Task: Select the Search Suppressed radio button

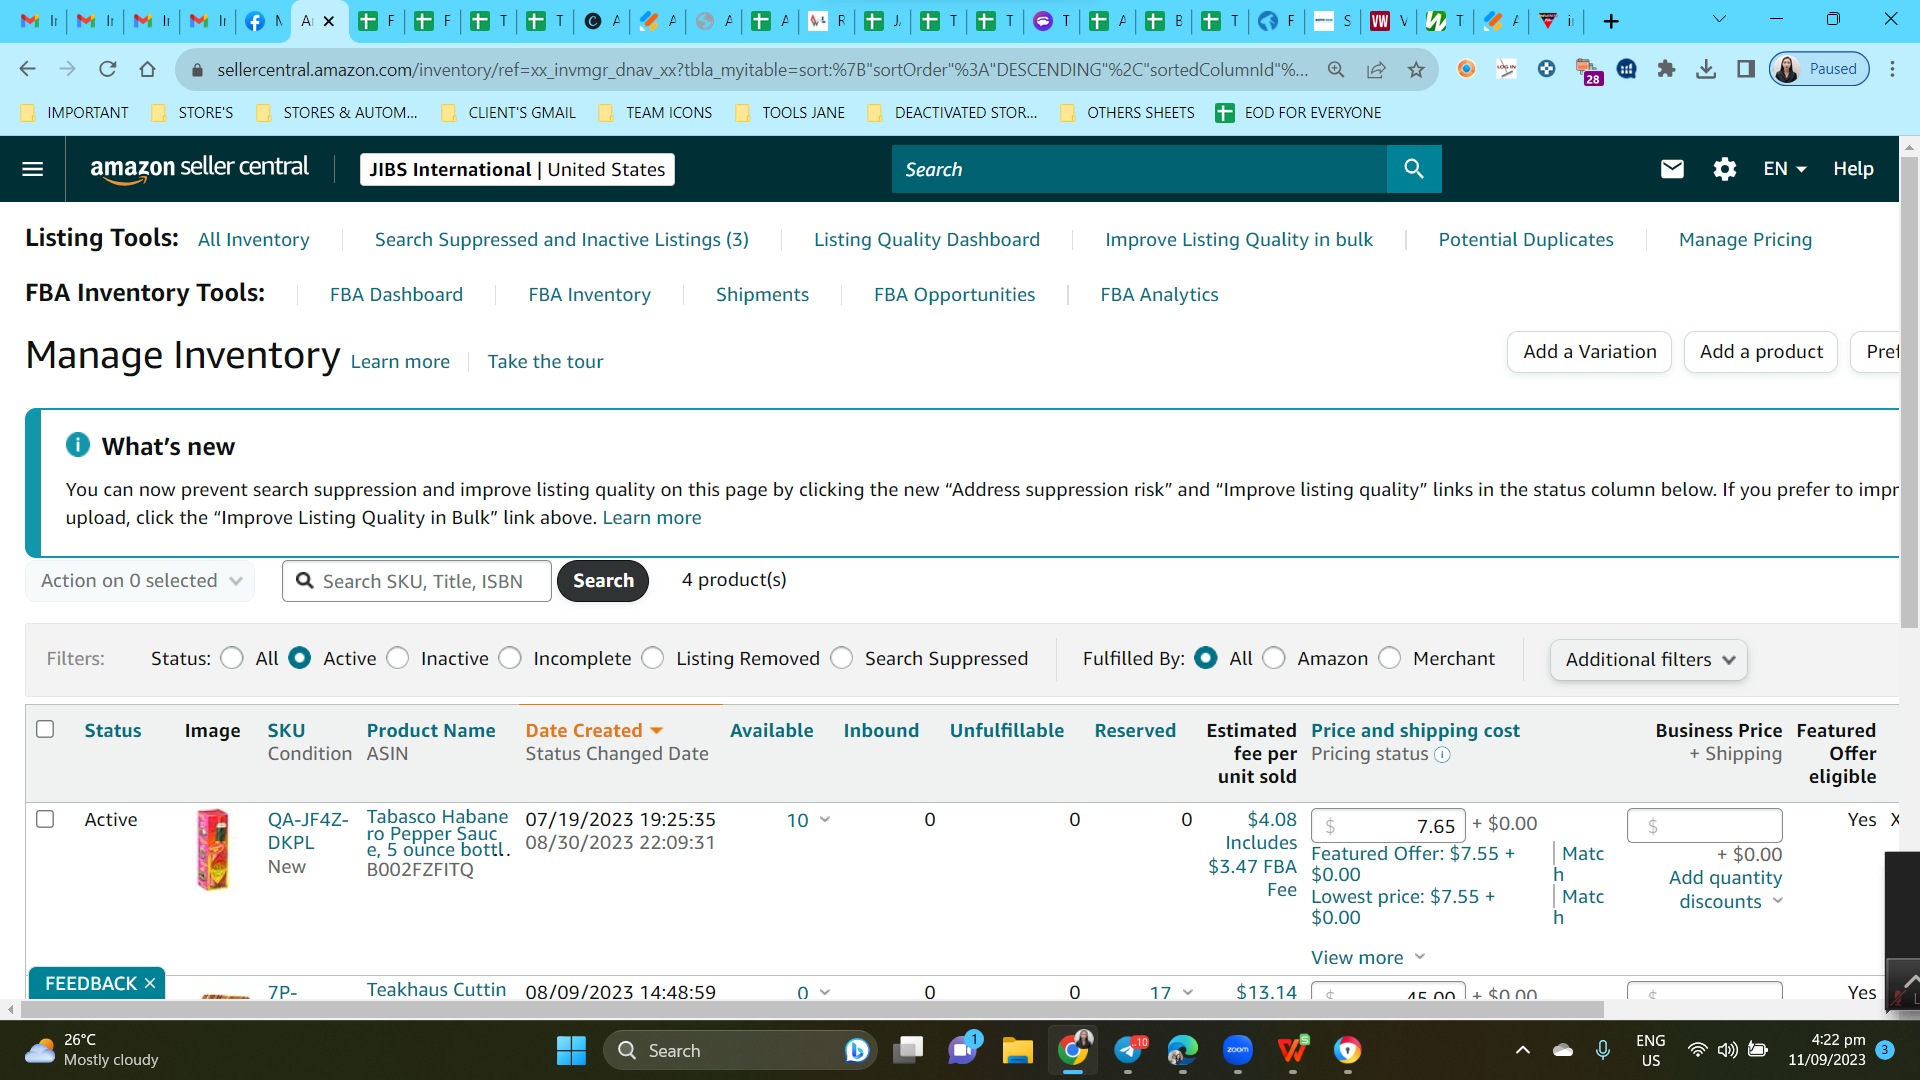Action: pyautogui.click(x=842, y=658)
